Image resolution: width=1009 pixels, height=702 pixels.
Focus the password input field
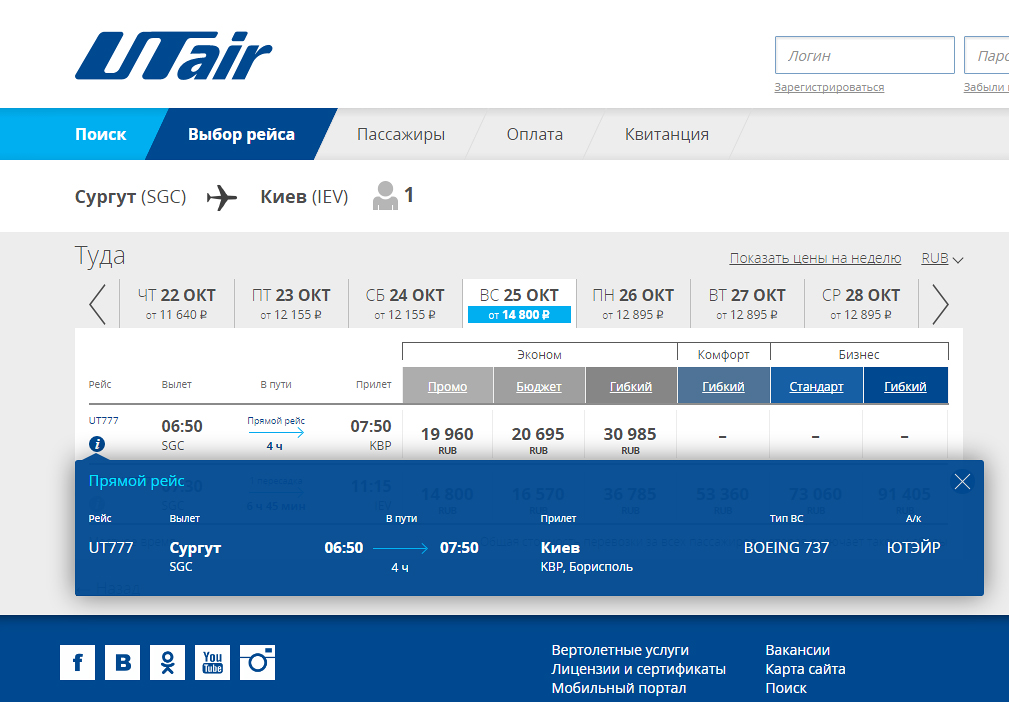pyautogui.click(x=986, y=55)
